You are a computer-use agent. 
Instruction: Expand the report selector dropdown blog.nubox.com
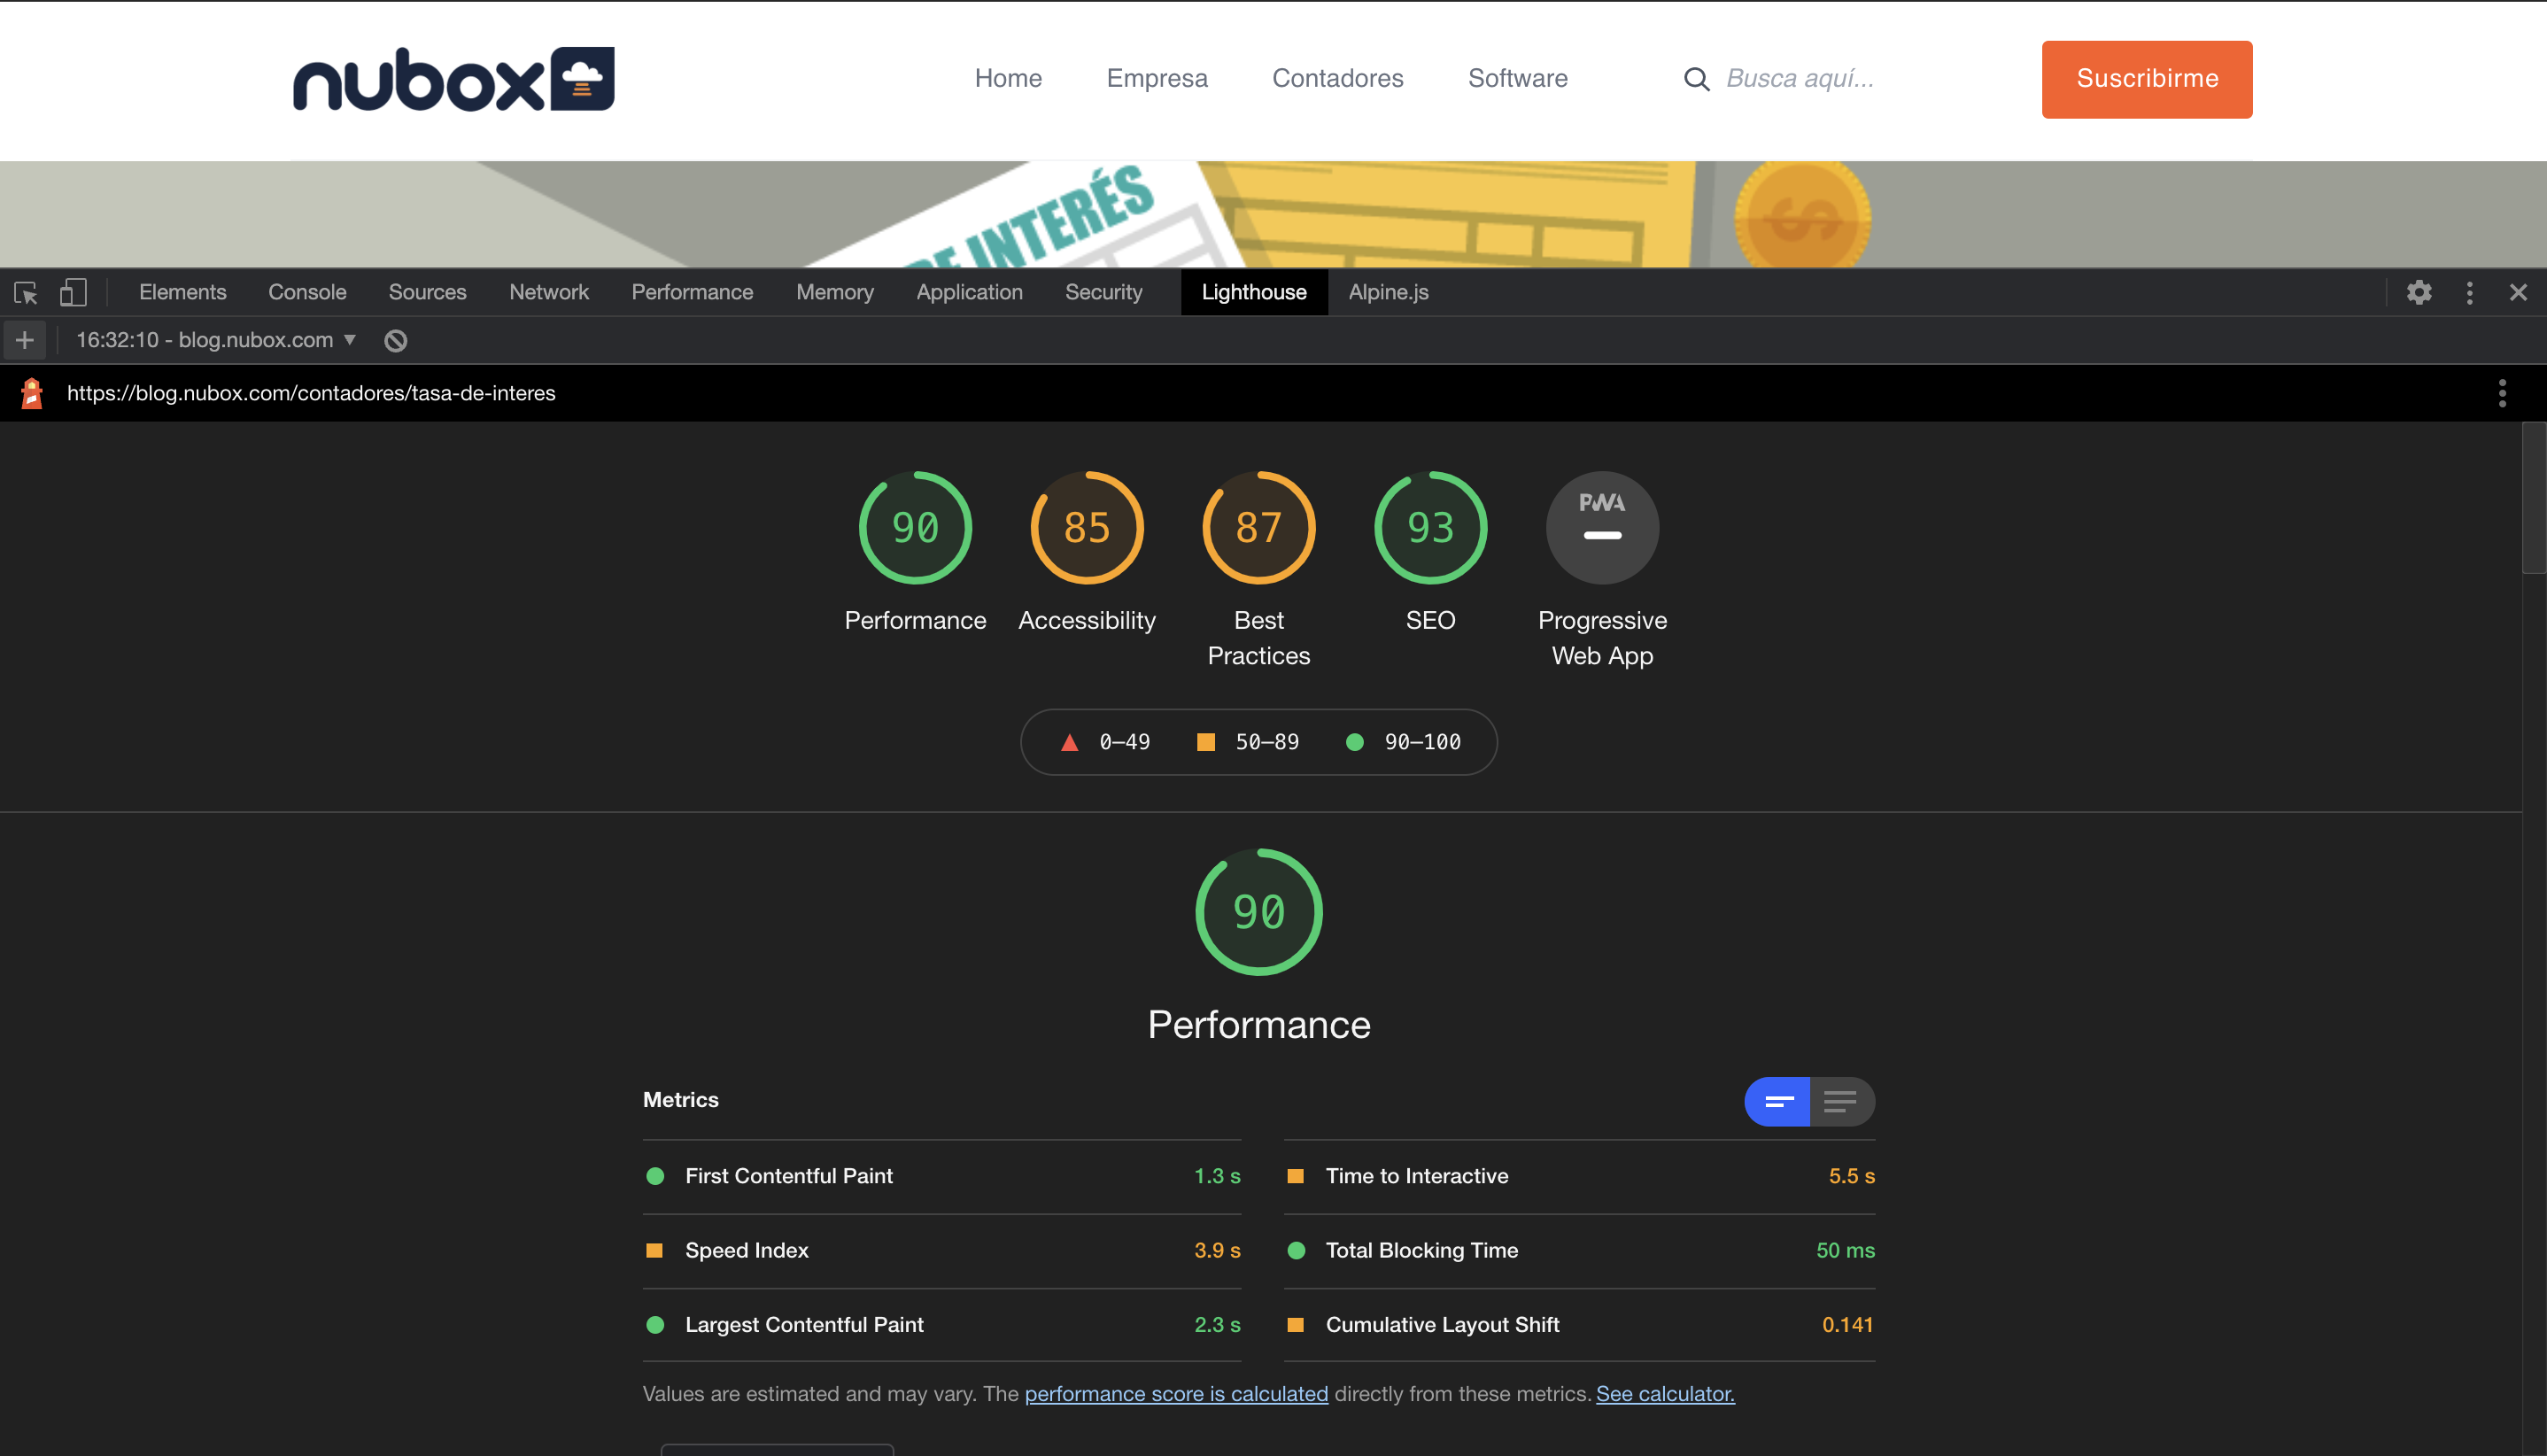217,341
